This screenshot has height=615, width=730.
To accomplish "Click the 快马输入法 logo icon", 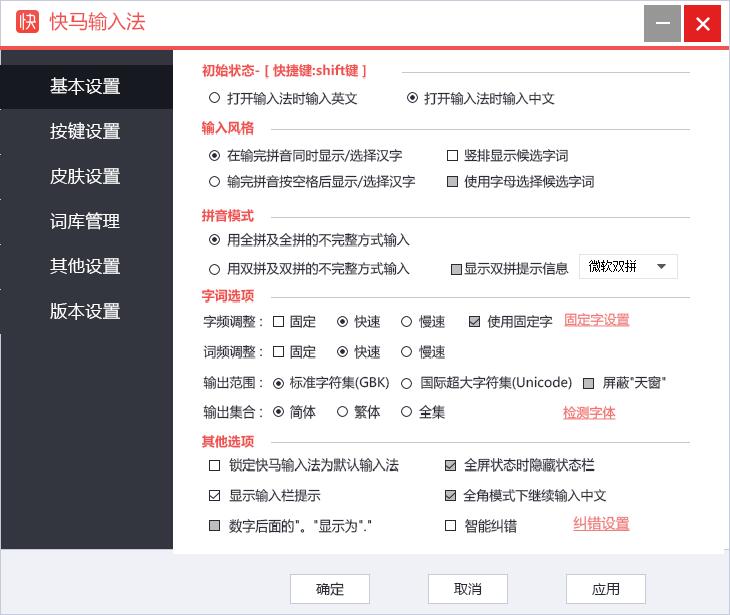I will pos(28,22).
